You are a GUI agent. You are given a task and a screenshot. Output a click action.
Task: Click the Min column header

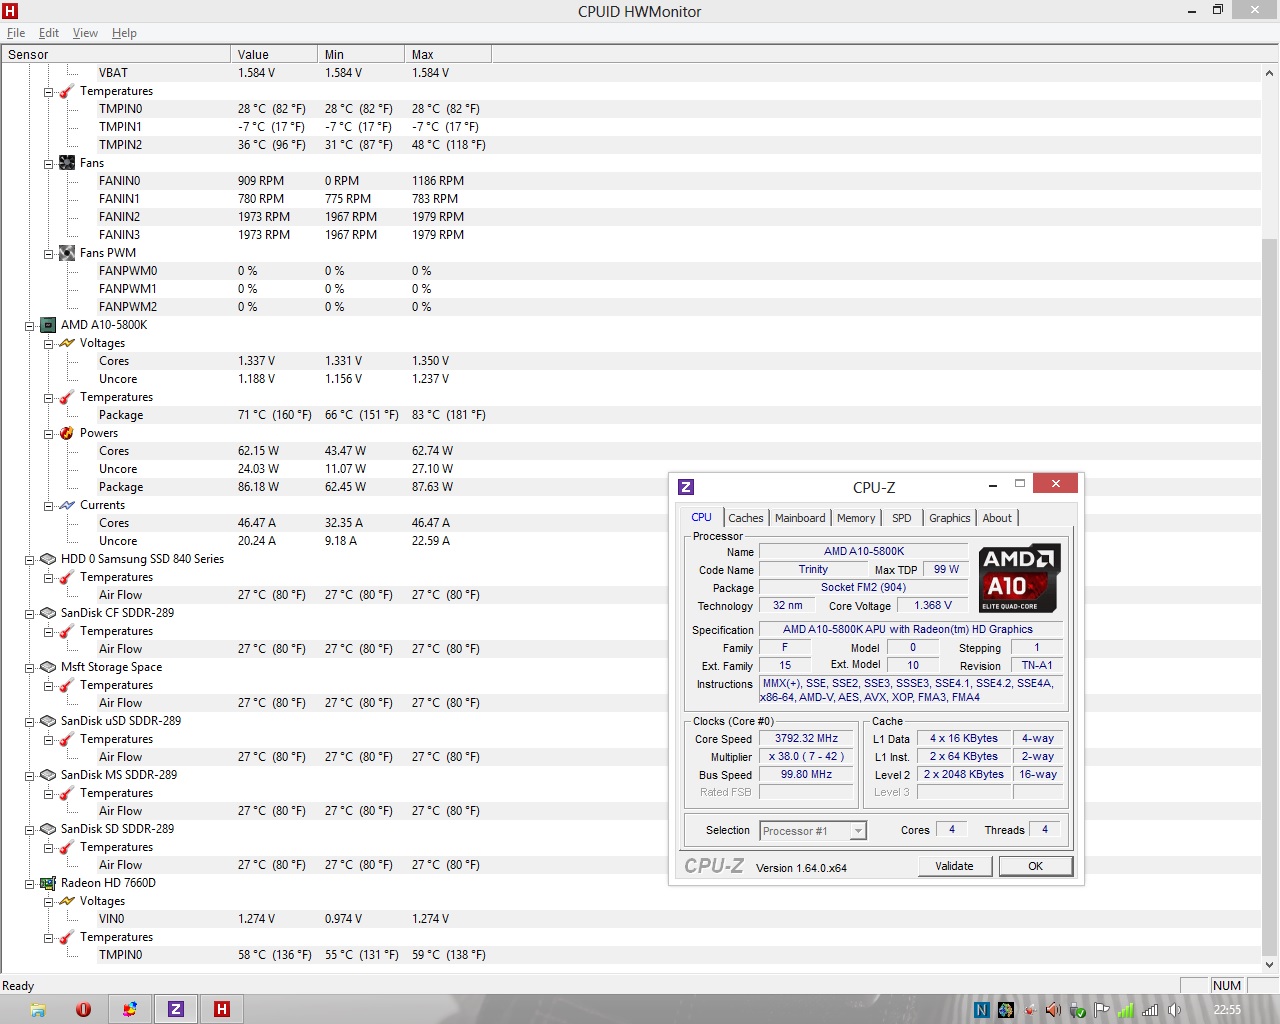361,55
